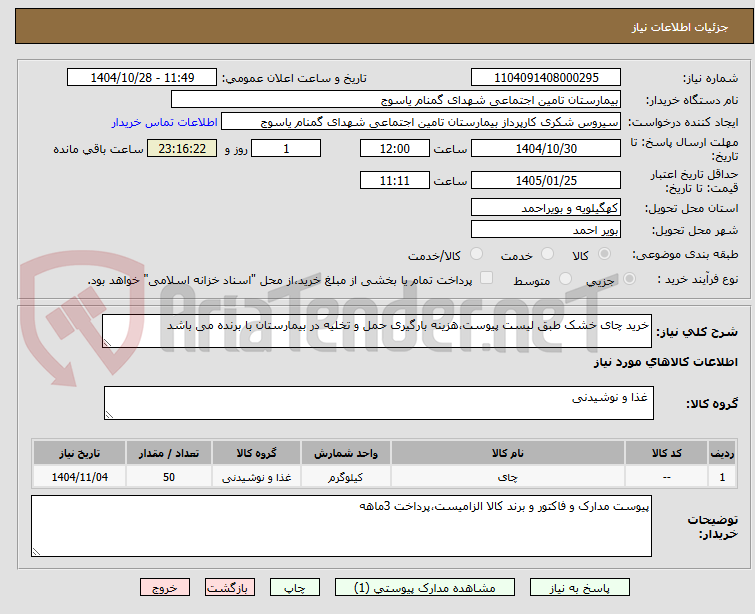The image size is (755, 614).
Task: Click the گروه کالا table column header
Action: [x=256, y=453]
